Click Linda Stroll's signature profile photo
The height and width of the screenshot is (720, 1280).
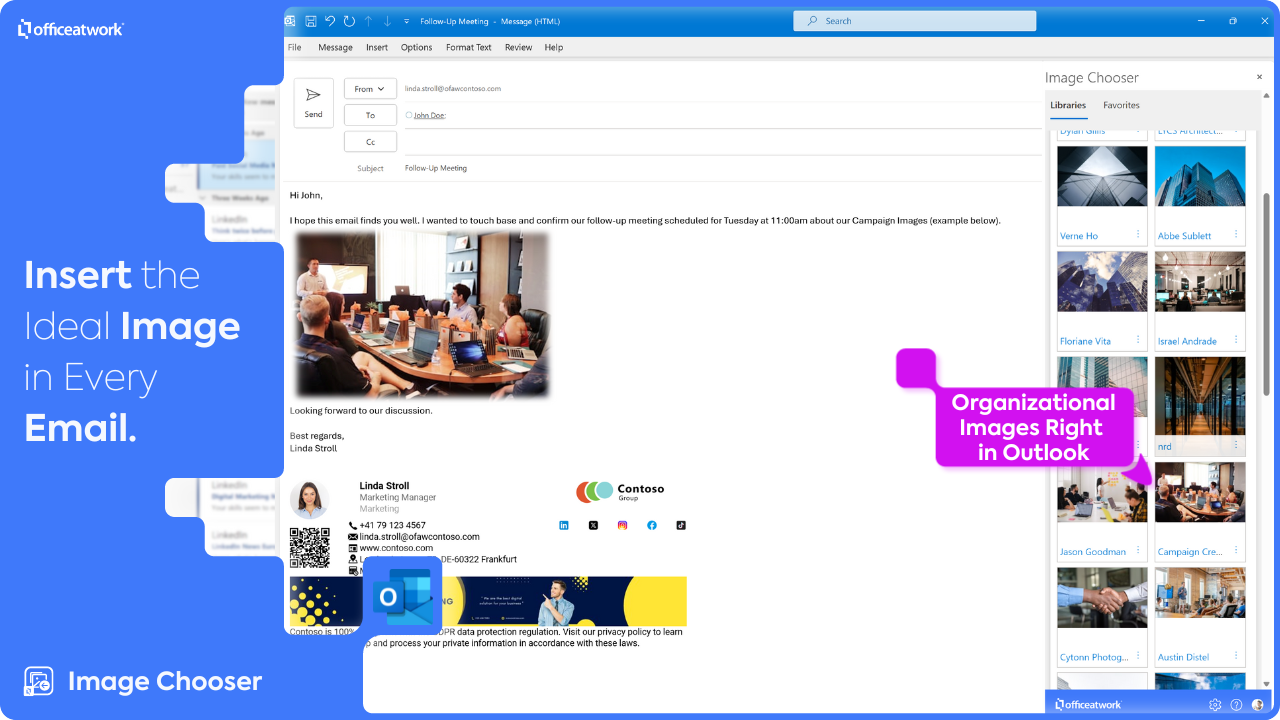310,500
